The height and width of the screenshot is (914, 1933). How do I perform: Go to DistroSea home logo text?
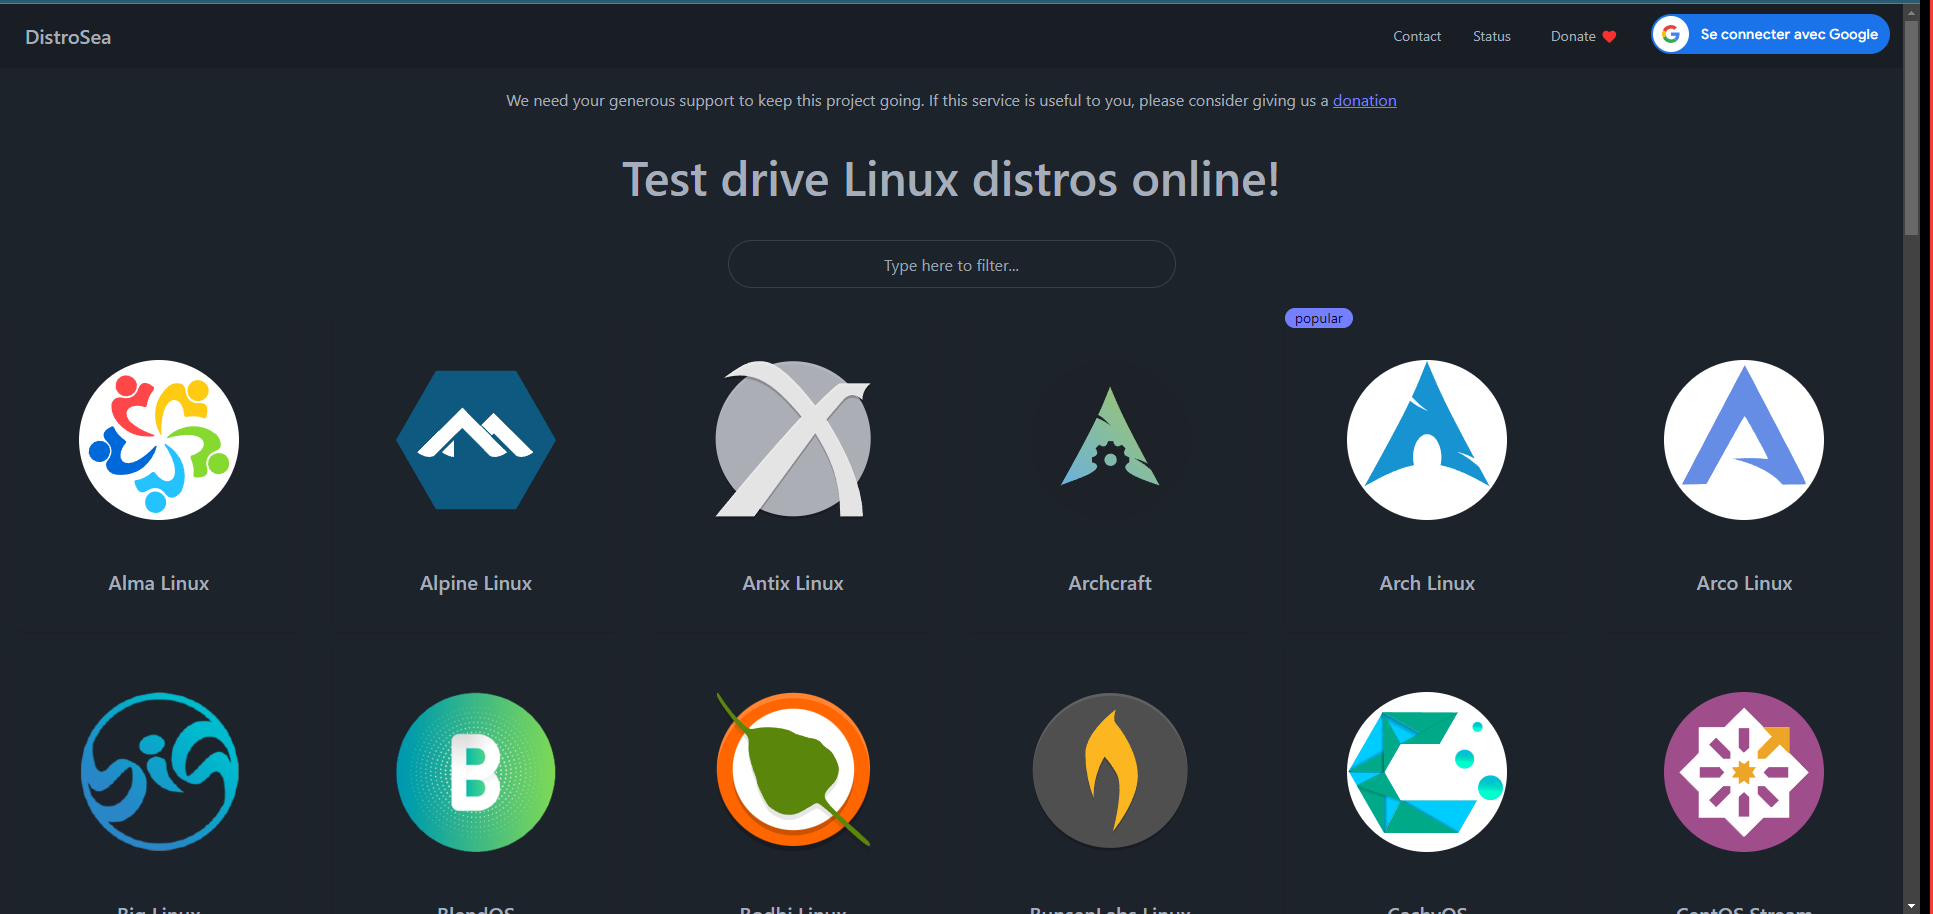[x=68, y=37]
